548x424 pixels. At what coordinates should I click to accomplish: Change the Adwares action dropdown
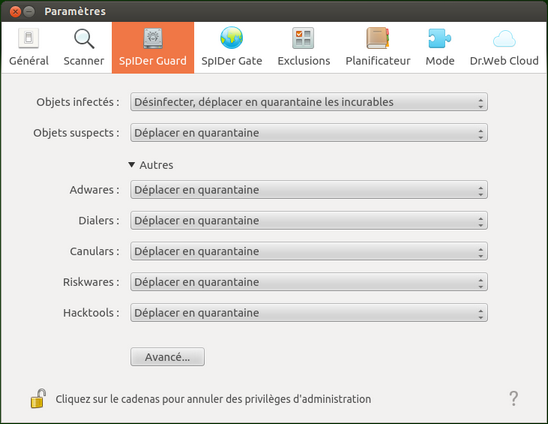(309, 190)
